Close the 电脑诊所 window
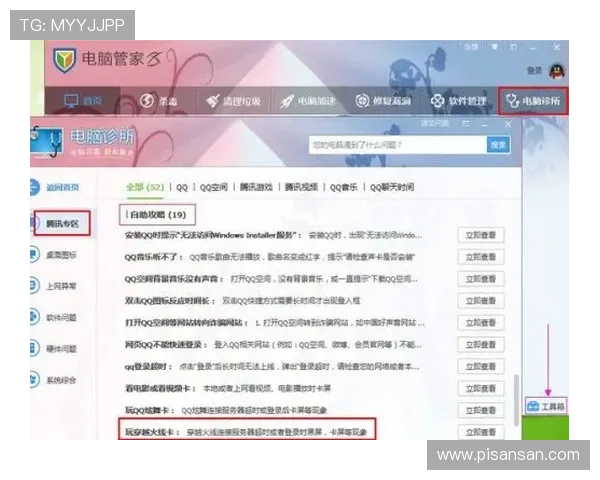The image size is (600, 480). click(x=508, y=124)
